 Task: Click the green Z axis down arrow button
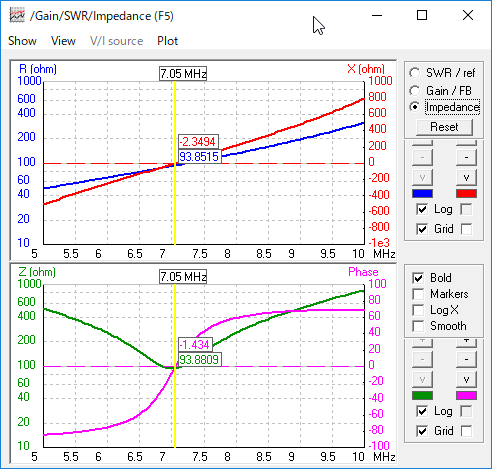click(x=422, y=379)
